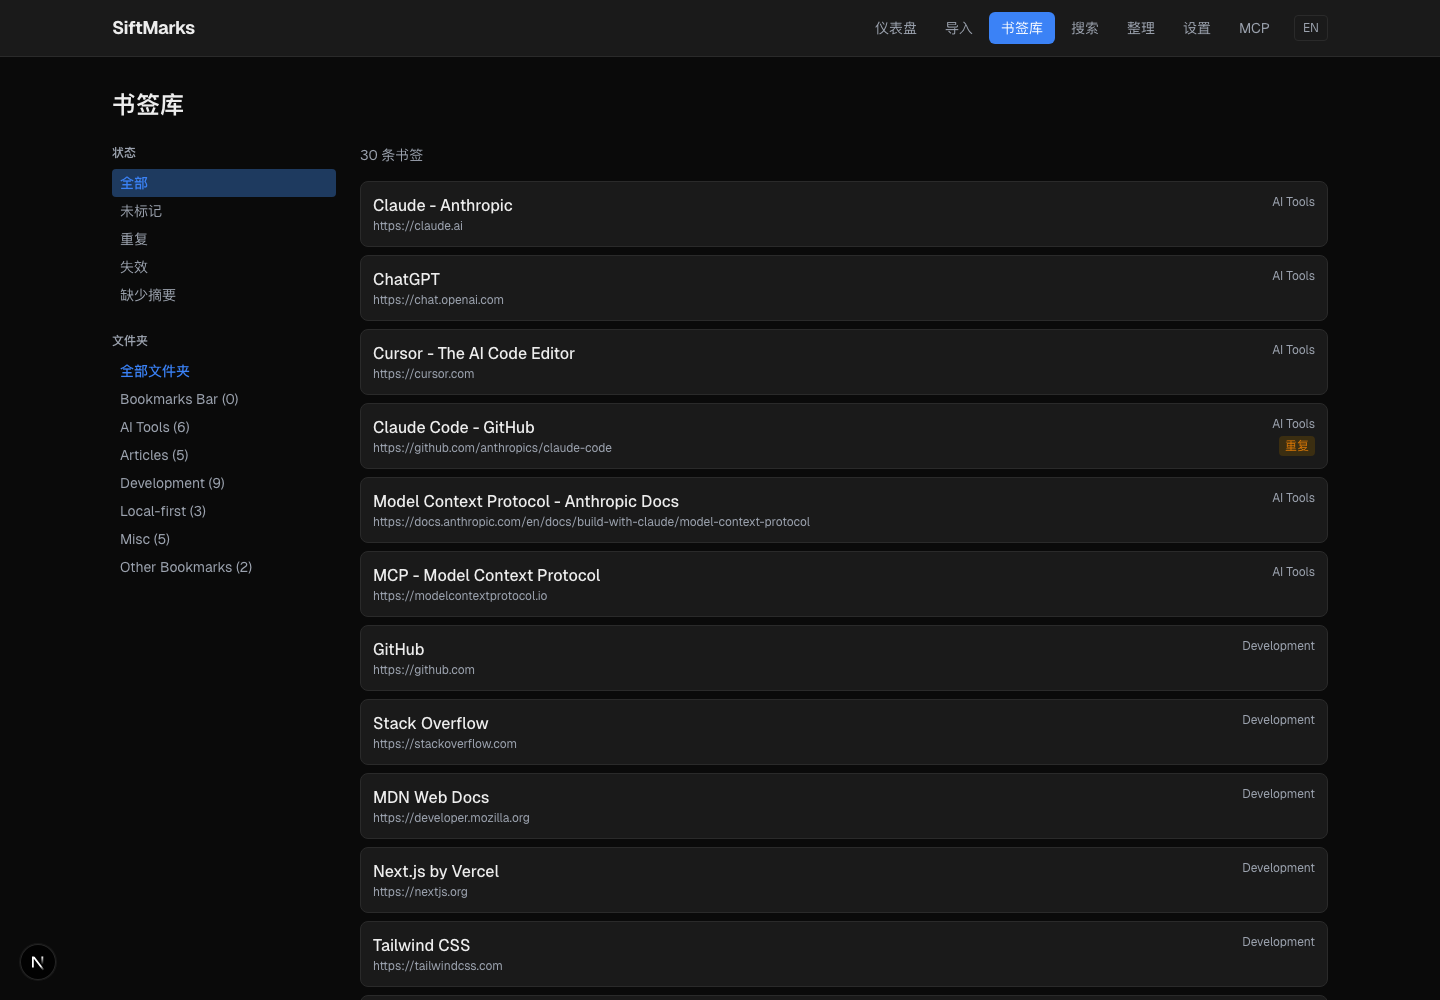Viewport: 1440px width, 1000px height.
Task: Click the SiftMarks logo link
Action: click(154, 28)
